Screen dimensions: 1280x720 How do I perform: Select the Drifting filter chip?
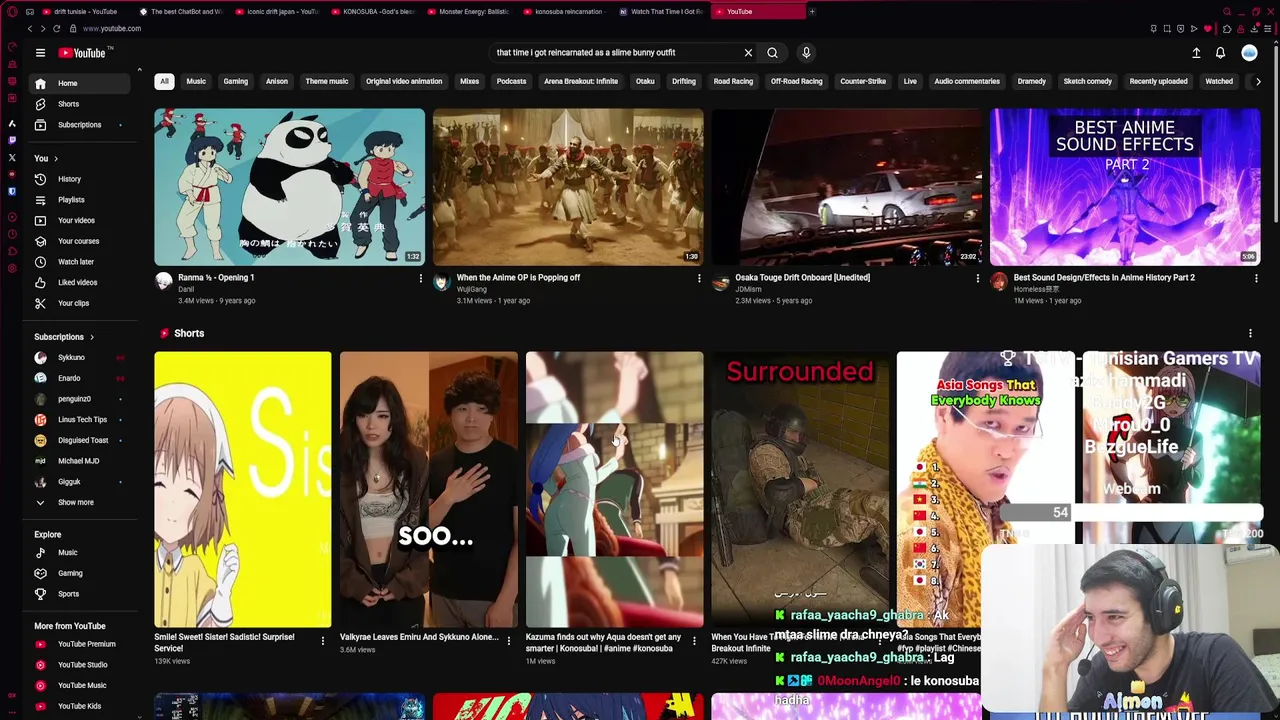click(x=684, y=81)
